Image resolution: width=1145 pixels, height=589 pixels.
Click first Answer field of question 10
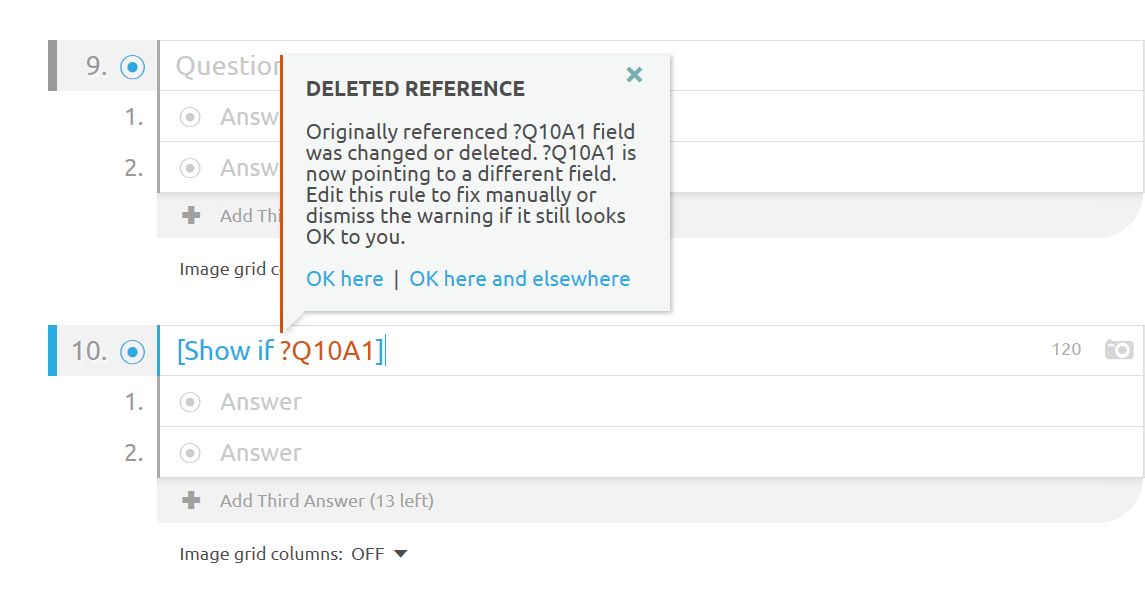(x=650, y=401)
